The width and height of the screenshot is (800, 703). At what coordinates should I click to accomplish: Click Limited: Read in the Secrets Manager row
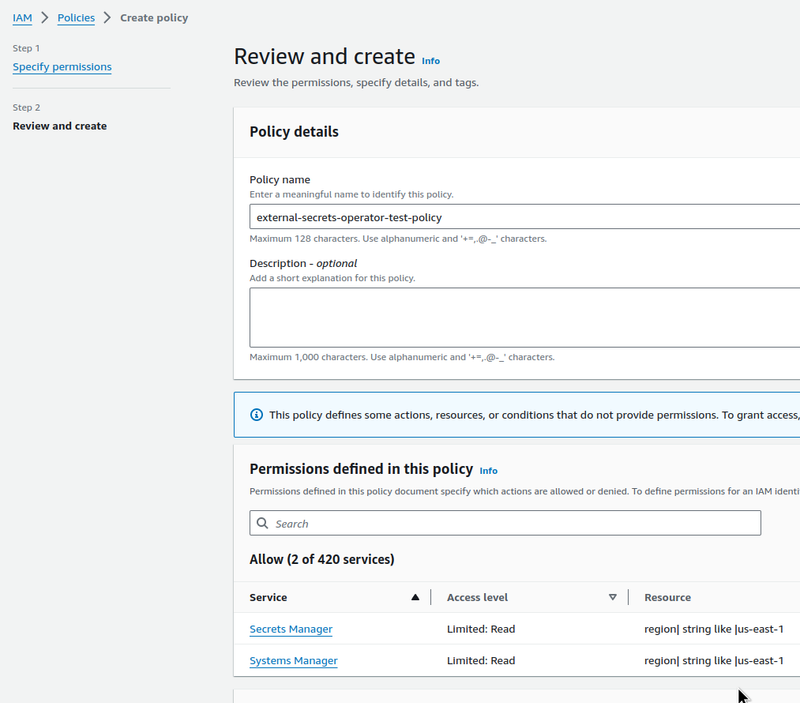481,629
